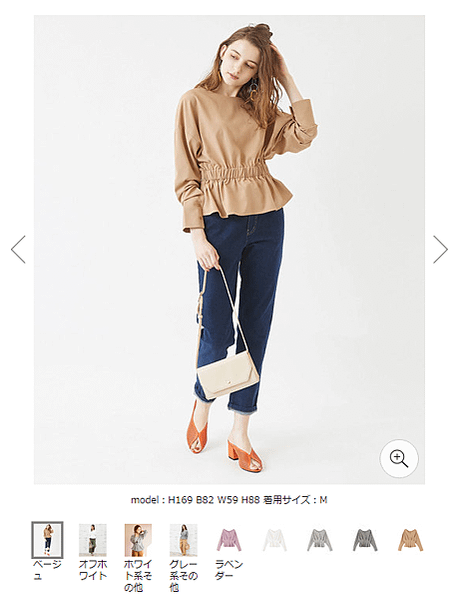Show the オフホワイト model thumbnail
Viewport: 458px width, 599px height.
point(93,540)
